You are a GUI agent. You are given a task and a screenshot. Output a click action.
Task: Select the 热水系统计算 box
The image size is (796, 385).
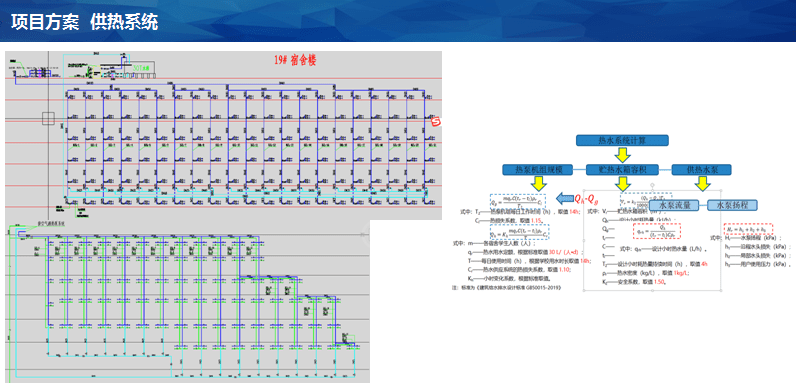(622, 140)
